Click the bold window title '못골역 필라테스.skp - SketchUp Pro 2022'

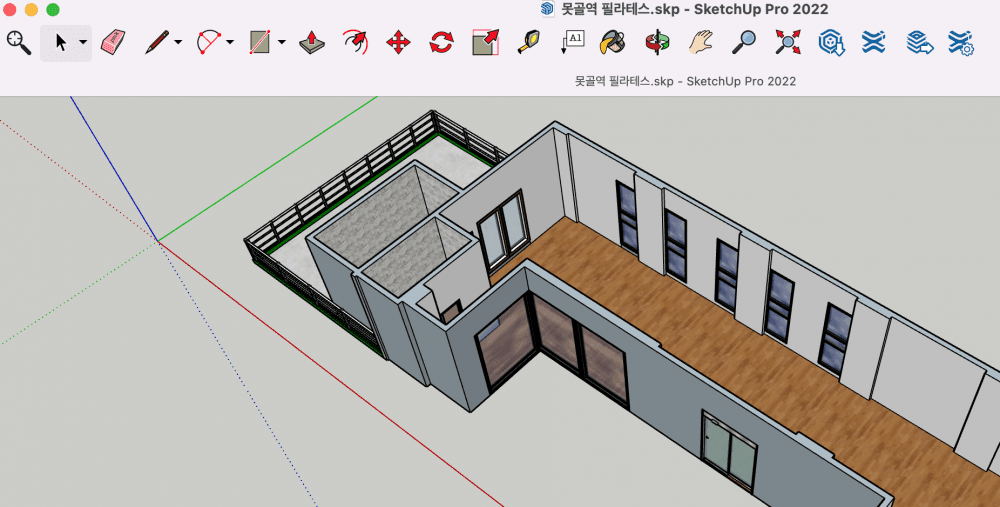pos(695,10)
